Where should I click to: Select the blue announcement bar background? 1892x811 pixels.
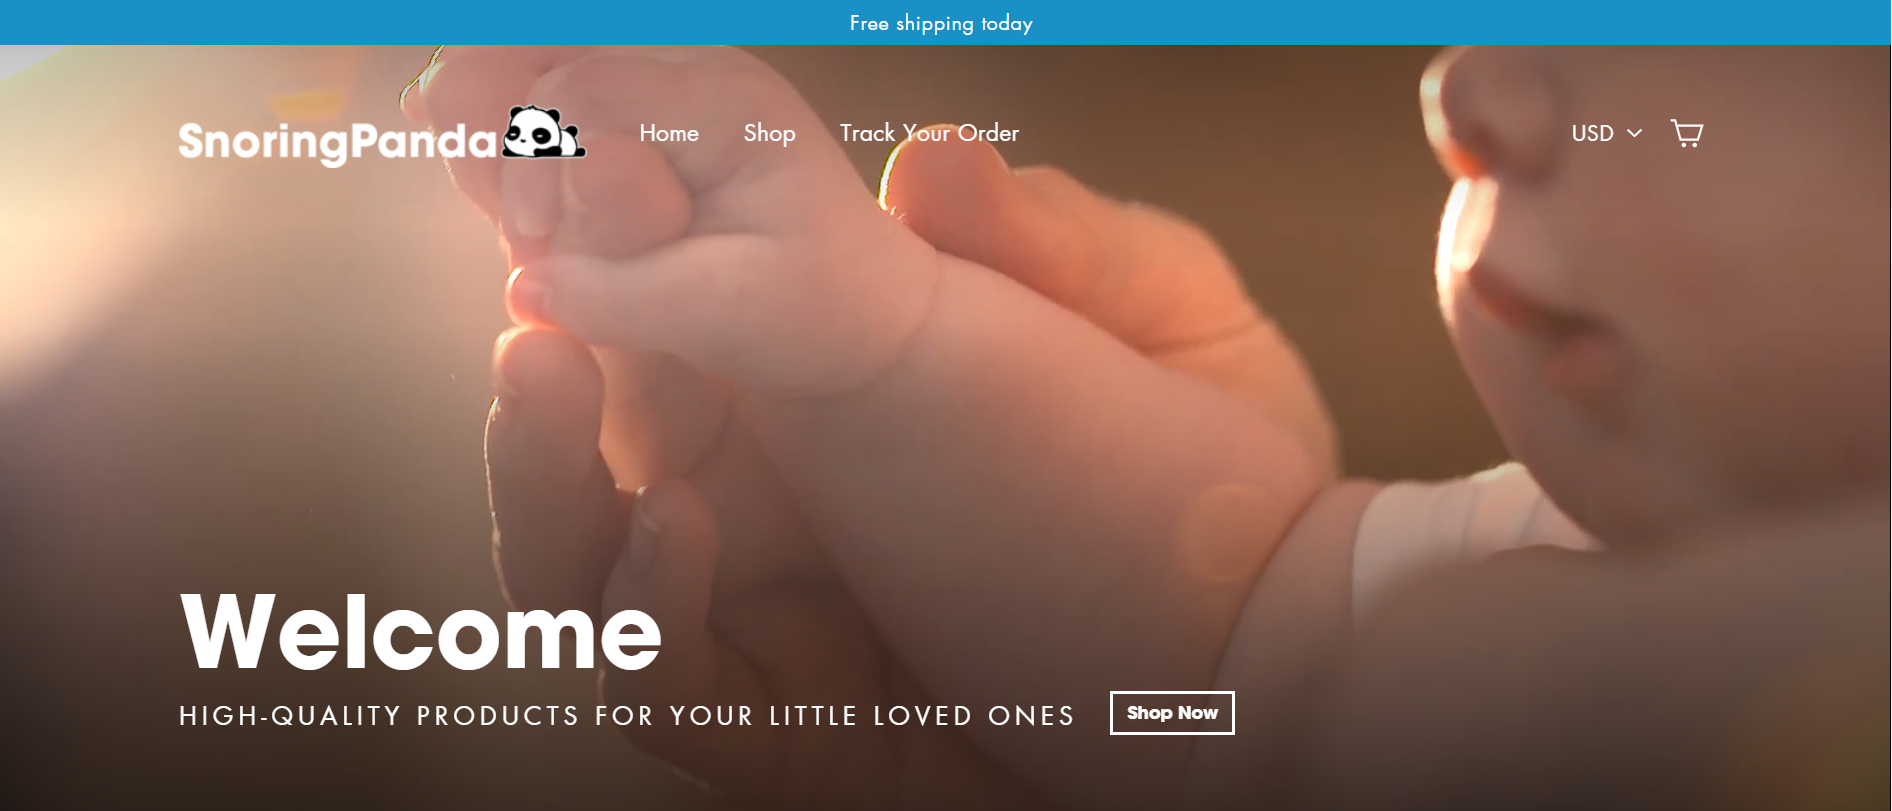[400, 22]
